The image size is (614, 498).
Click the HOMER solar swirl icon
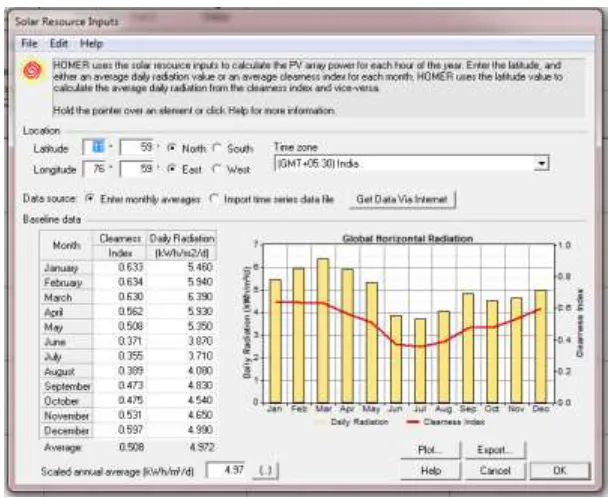pos(32,71)
